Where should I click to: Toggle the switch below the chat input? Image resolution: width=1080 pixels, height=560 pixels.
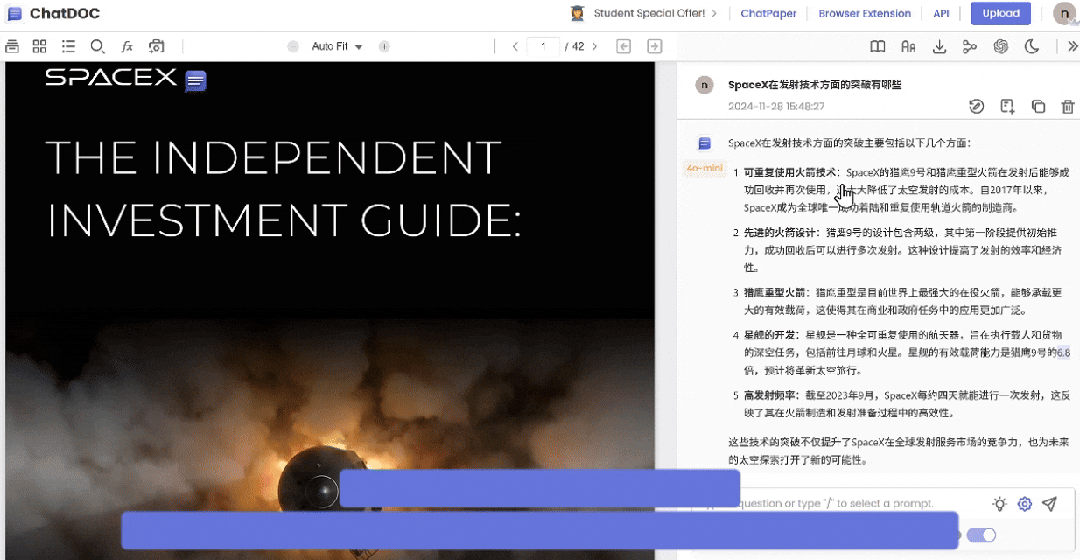click(x=981, y=535)
